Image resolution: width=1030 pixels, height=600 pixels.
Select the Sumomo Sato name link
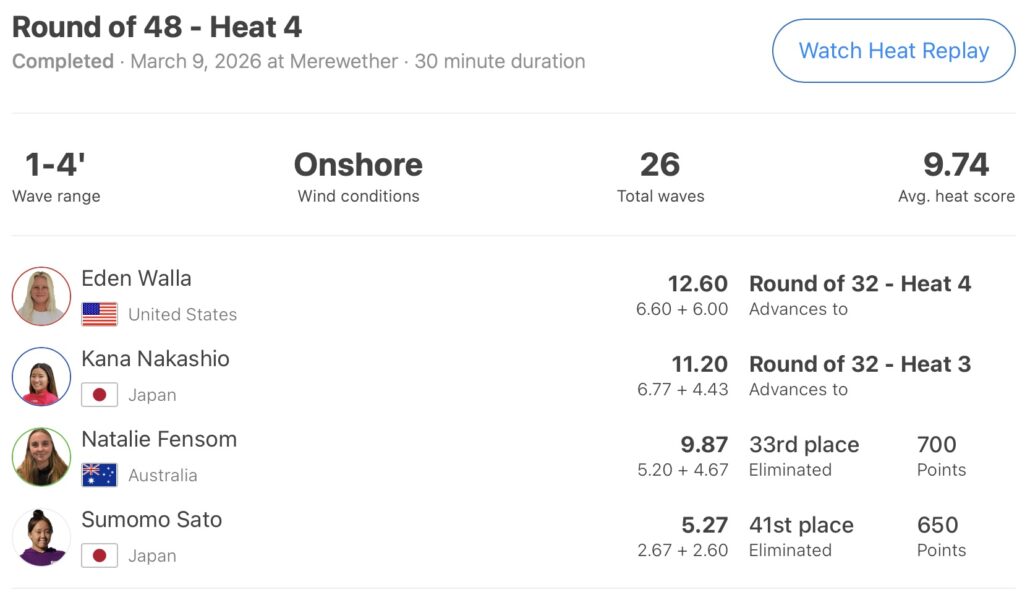151,520
